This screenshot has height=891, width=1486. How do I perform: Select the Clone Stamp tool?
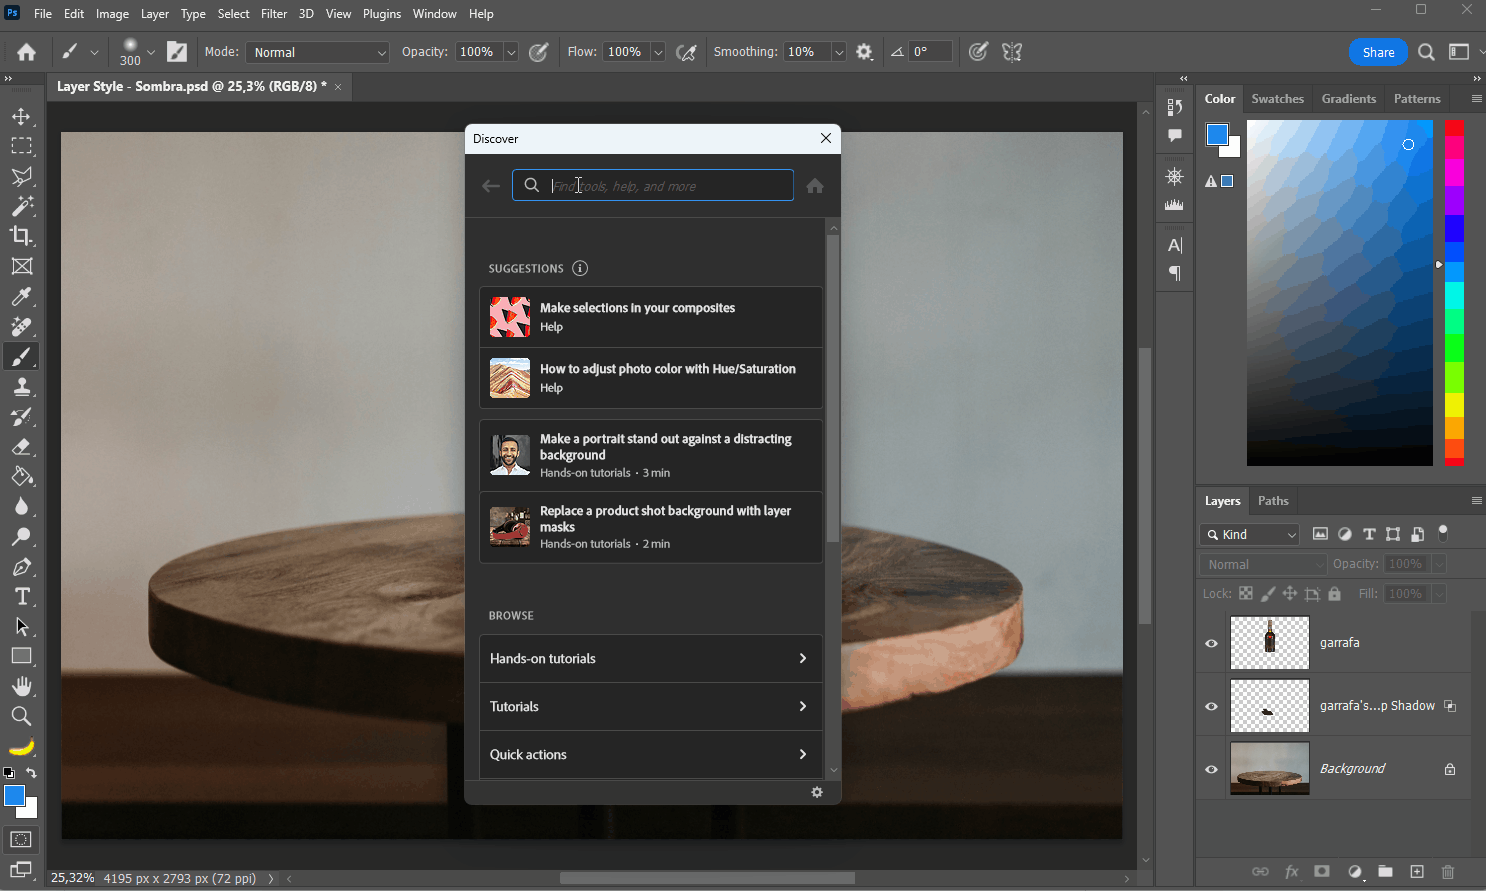coord(21,386)
